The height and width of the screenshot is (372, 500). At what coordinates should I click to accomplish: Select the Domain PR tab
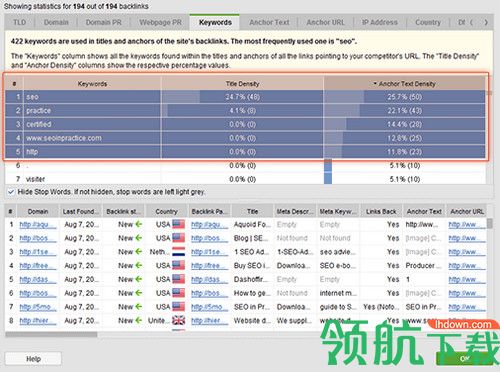click(104, 22)
